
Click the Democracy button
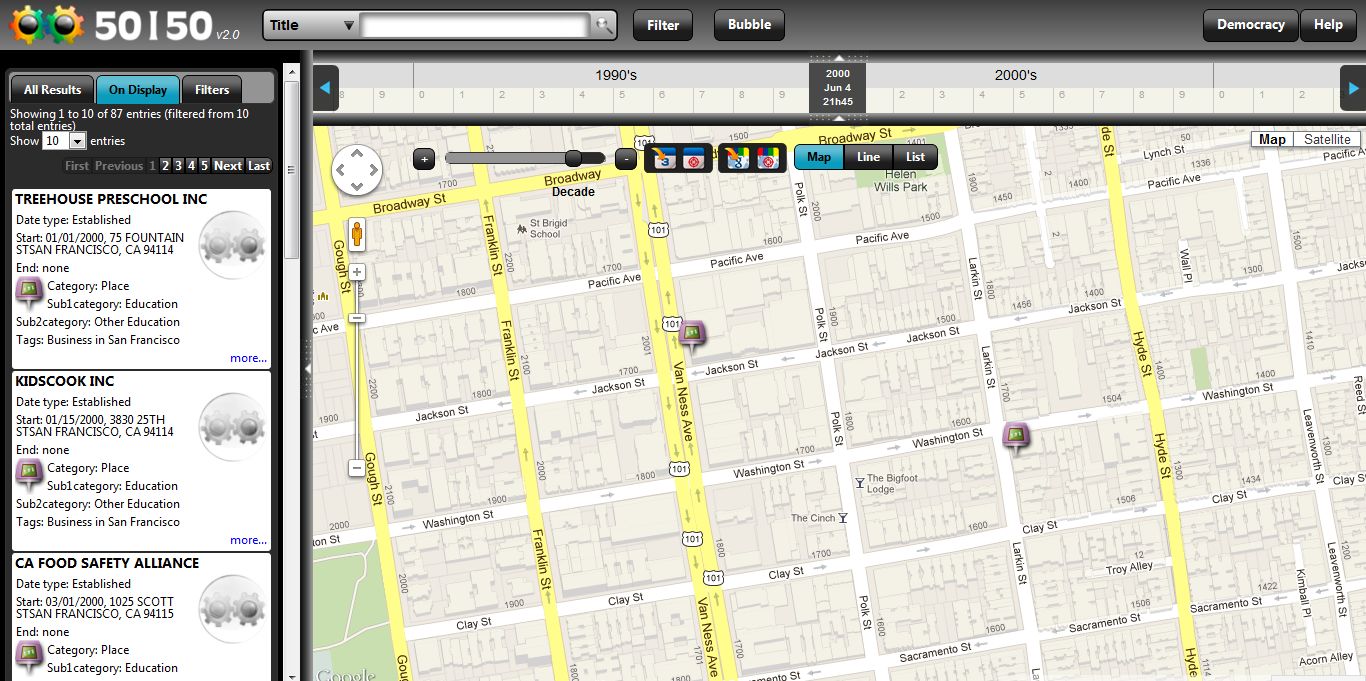pyautogui.click(x=1250, y=25)
